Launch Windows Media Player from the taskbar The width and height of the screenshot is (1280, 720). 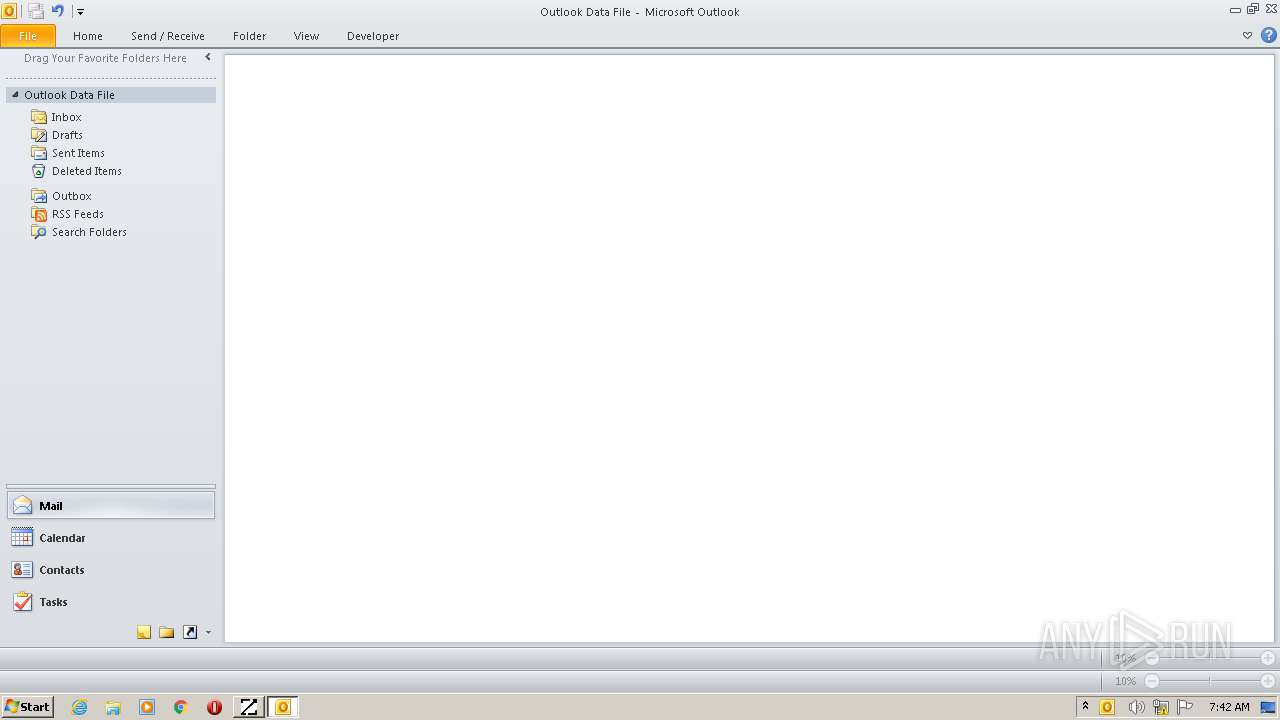(x=147, y=707)
